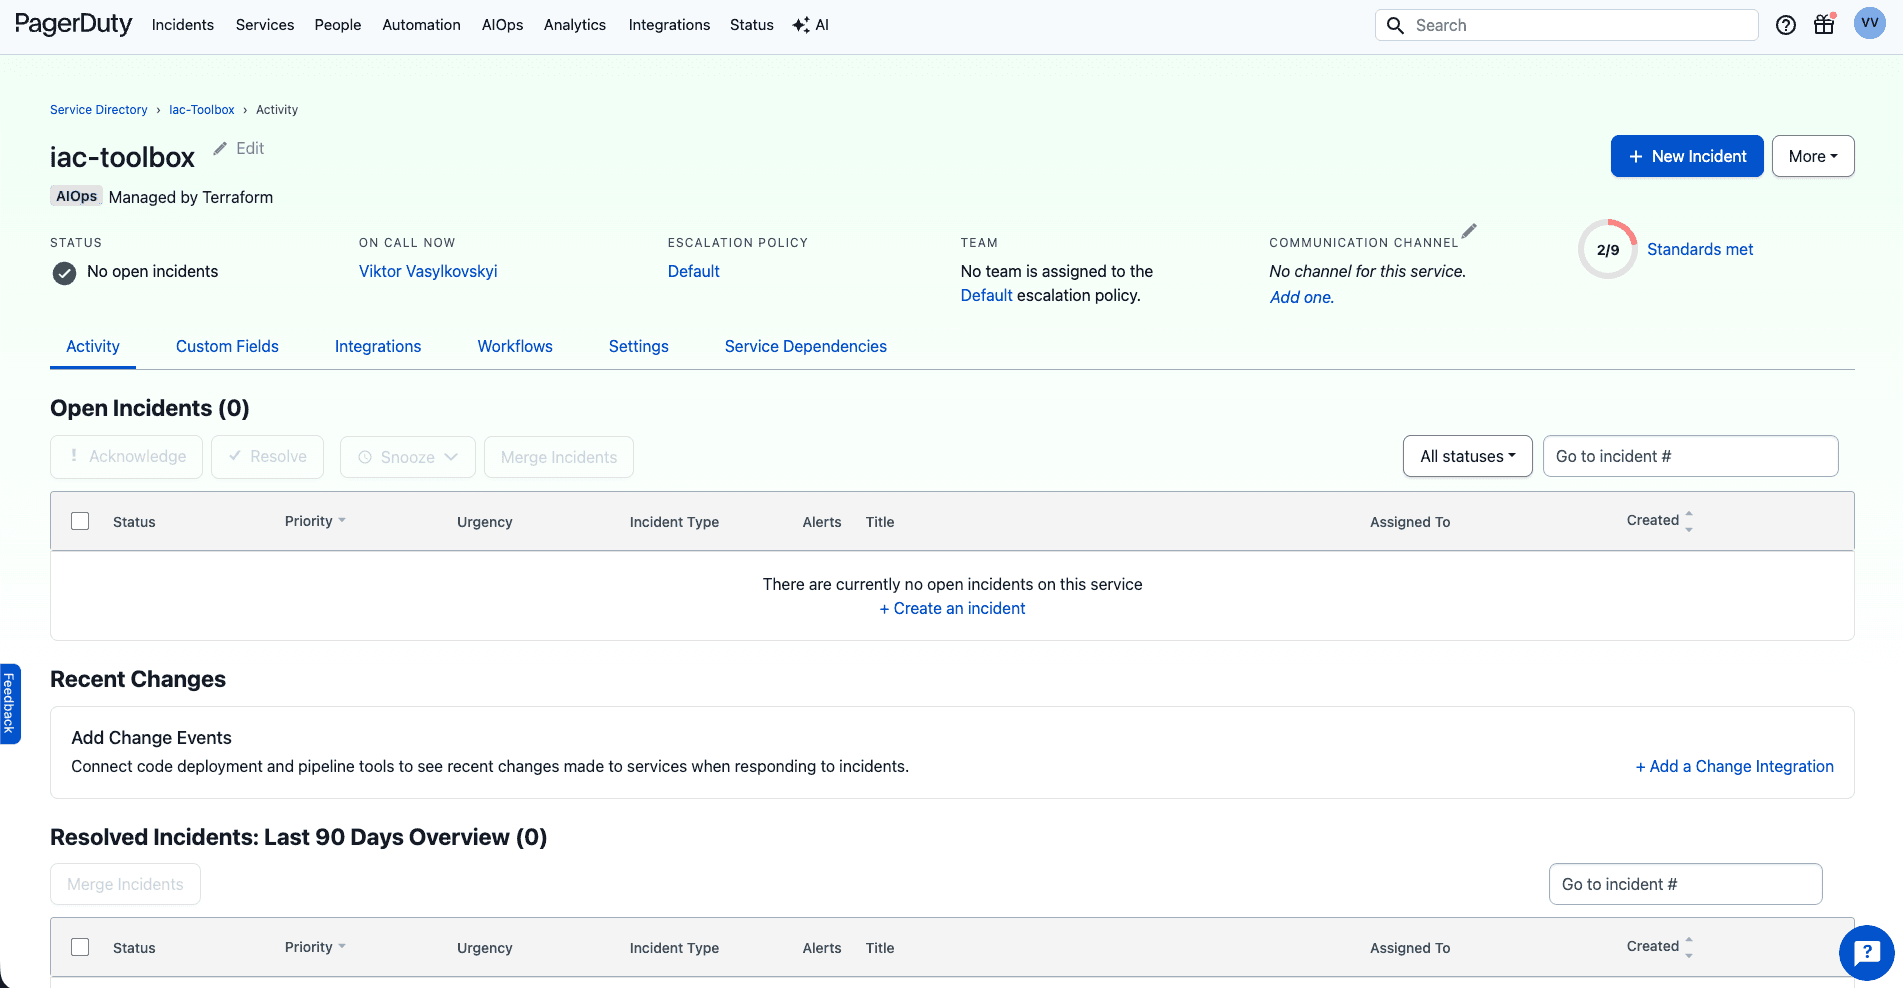Click Add one communication channel link
The height and width of the screenshot is (988, 1903).
tap(1302, 297)
